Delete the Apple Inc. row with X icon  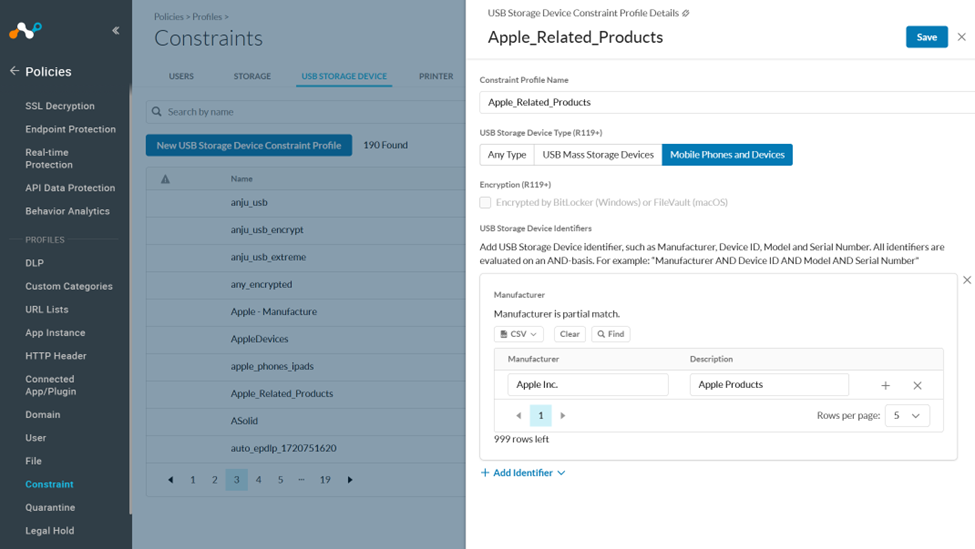(917, 385)
